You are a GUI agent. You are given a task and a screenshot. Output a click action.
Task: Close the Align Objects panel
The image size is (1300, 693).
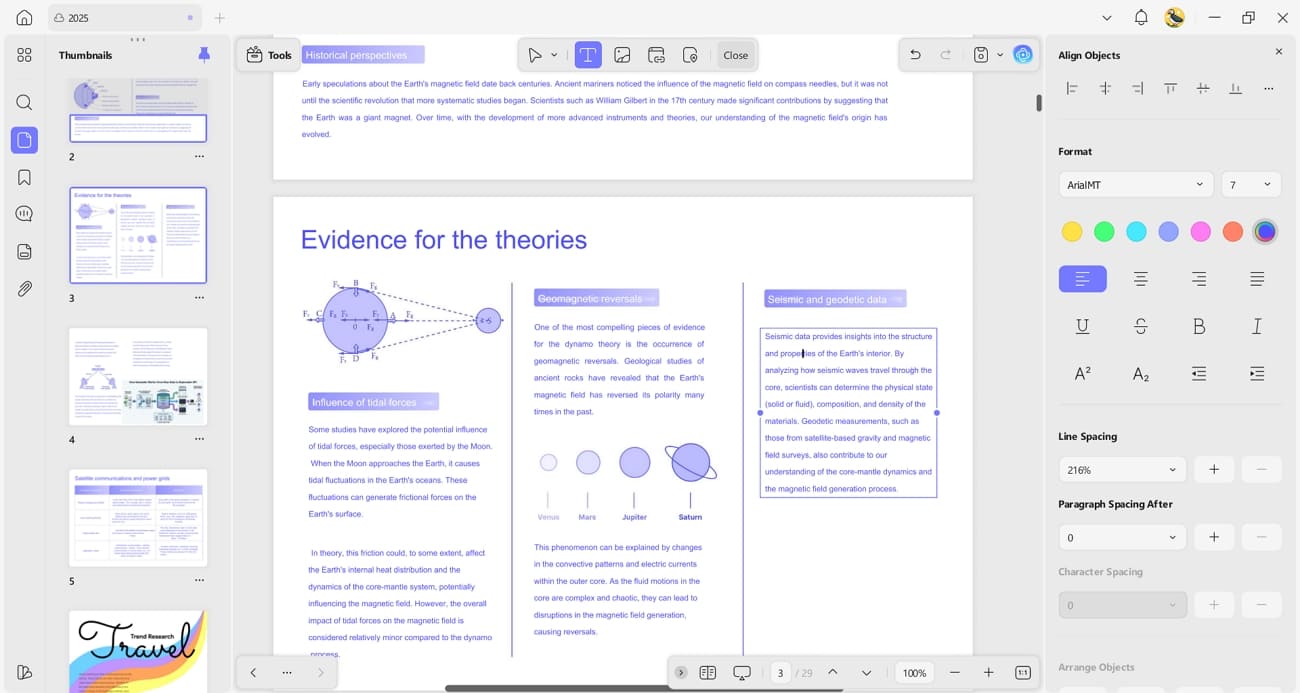[x=1278, y=52]
